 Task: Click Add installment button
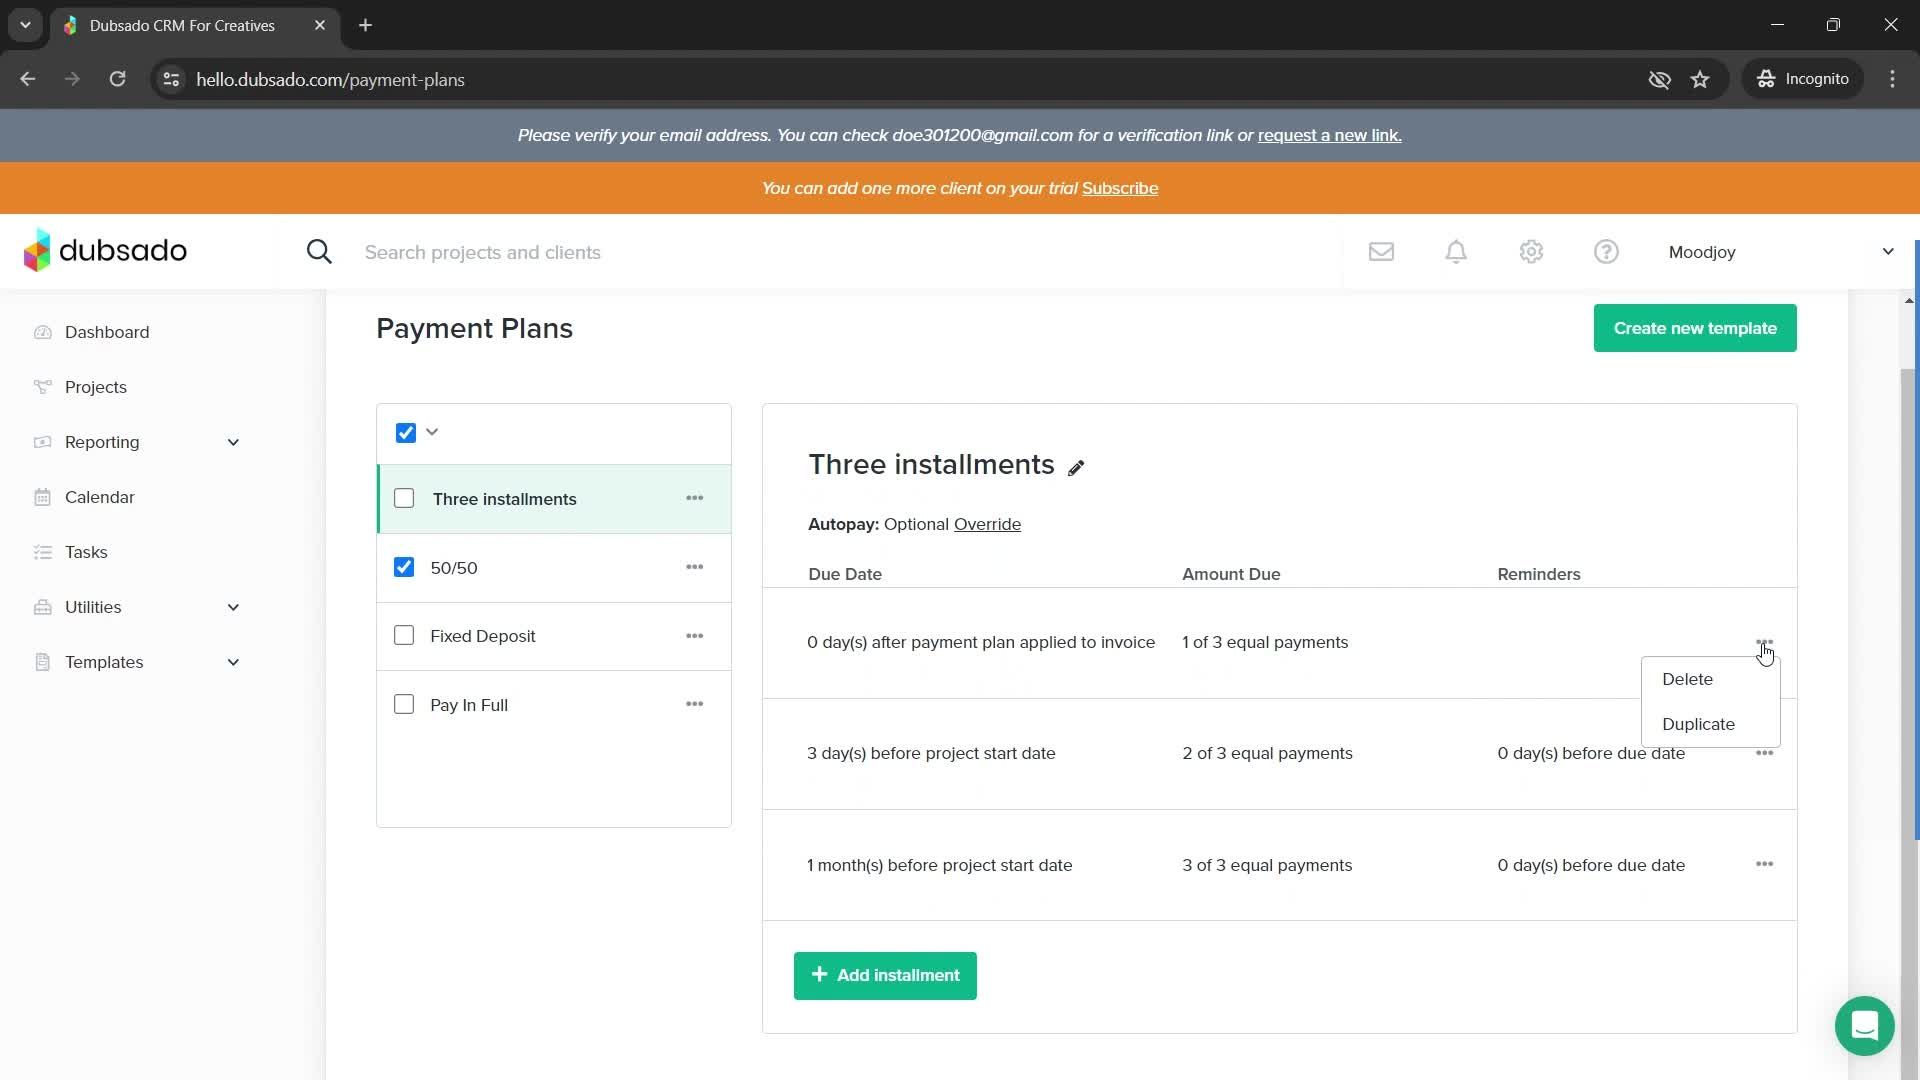point(885,975)
